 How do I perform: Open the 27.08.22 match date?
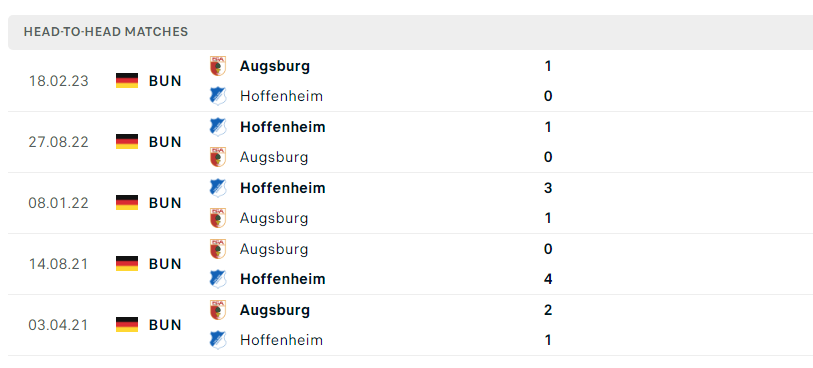tap(59, 142)
